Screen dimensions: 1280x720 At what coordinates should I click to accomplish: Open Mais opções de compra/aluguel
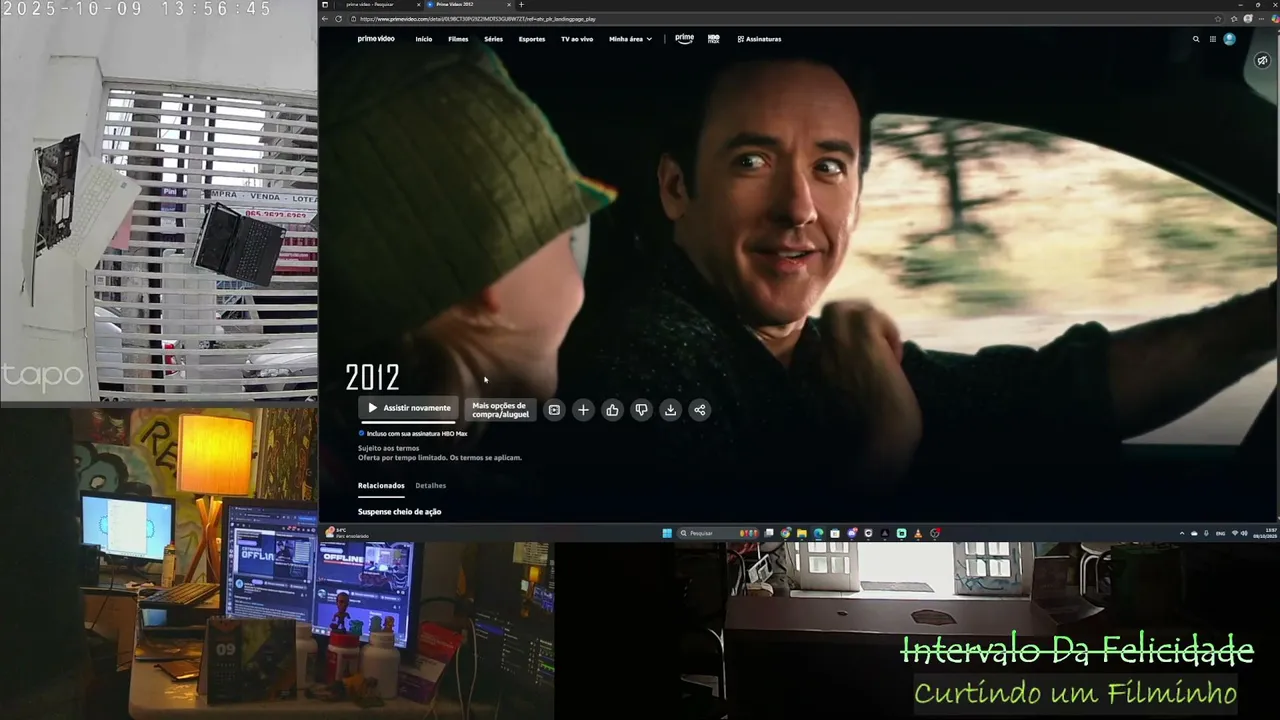tap(500, 410)
